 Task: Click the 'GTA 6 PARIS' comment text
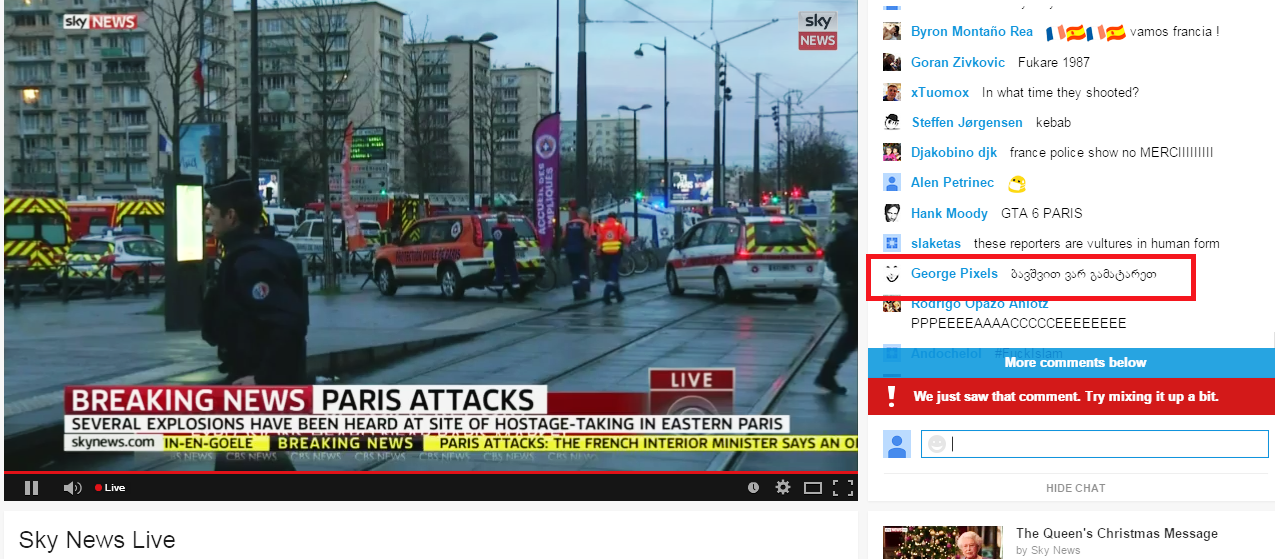(x=1041, y=213)
